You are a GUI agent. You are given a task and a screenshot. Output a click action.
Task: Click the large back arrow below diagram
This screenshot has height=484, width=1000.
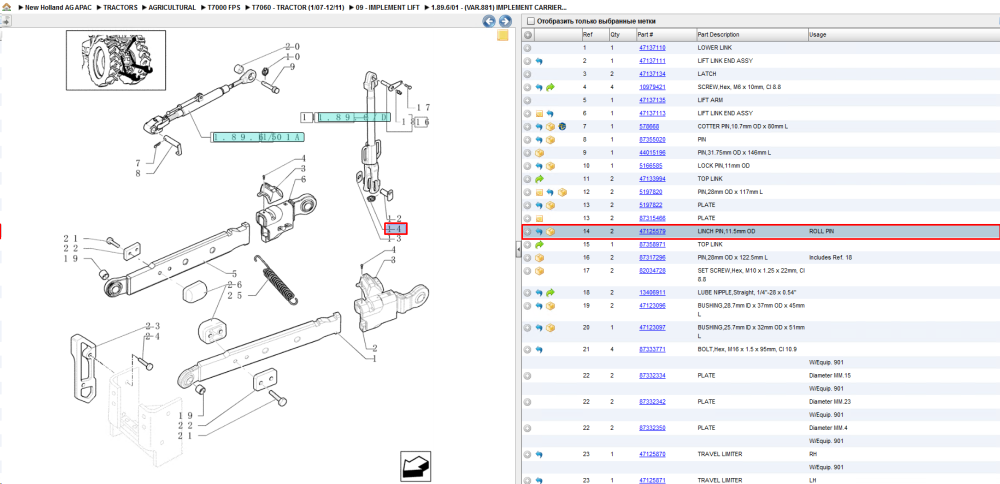415,466
